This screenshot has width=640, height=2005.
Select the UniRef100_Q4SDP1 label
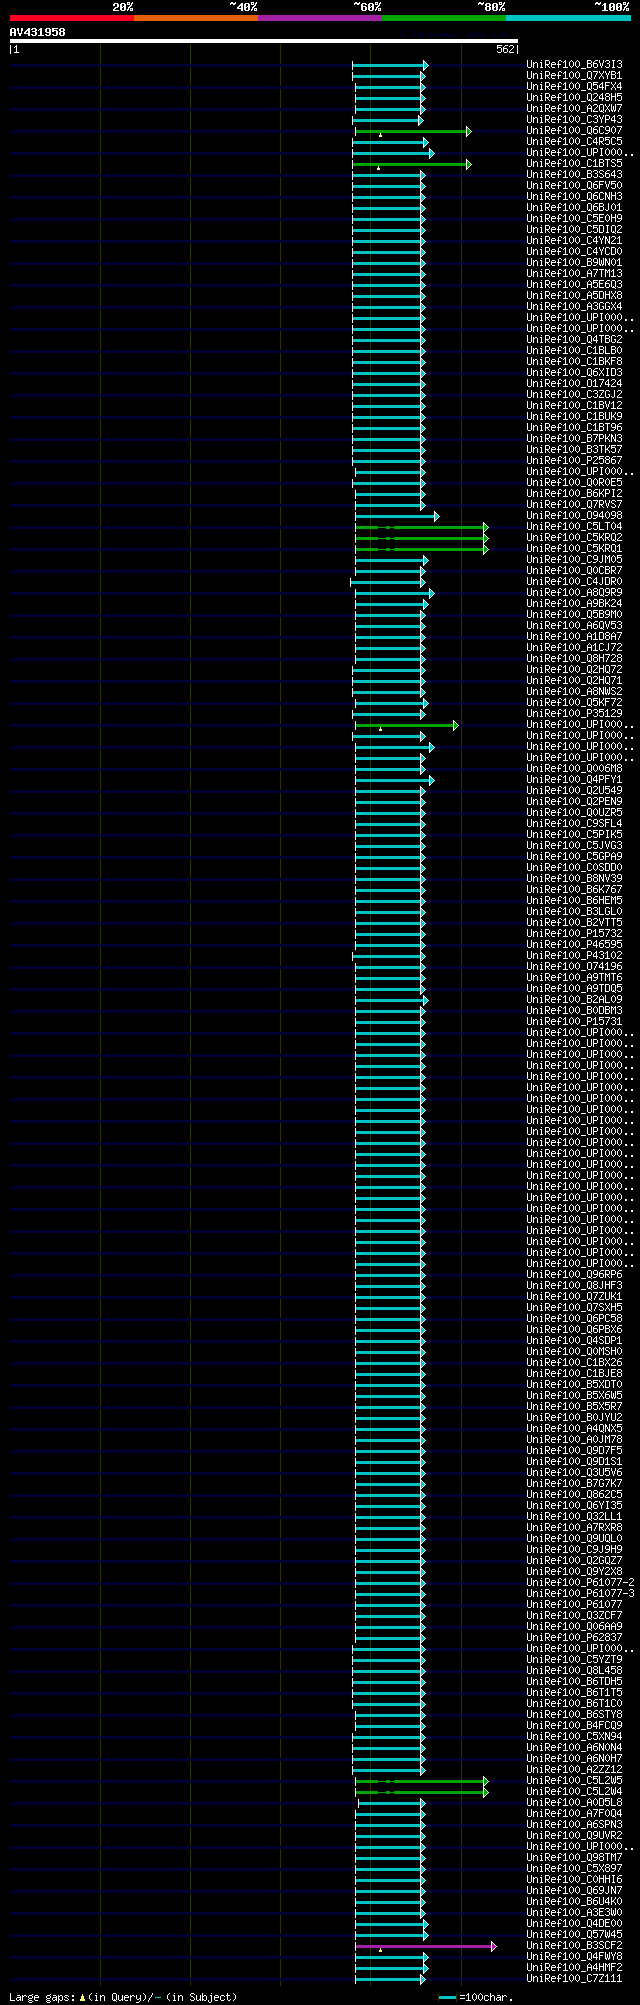574,1340
